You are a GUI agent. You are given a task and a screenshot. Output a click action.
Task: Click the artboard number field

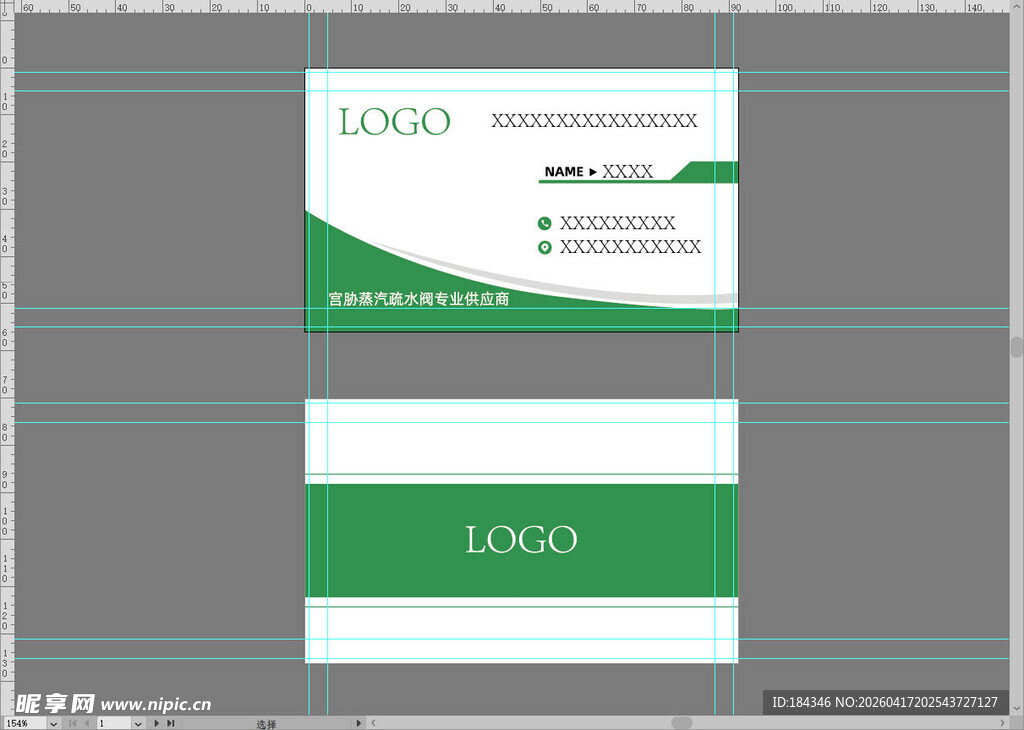tap(113, 723)
